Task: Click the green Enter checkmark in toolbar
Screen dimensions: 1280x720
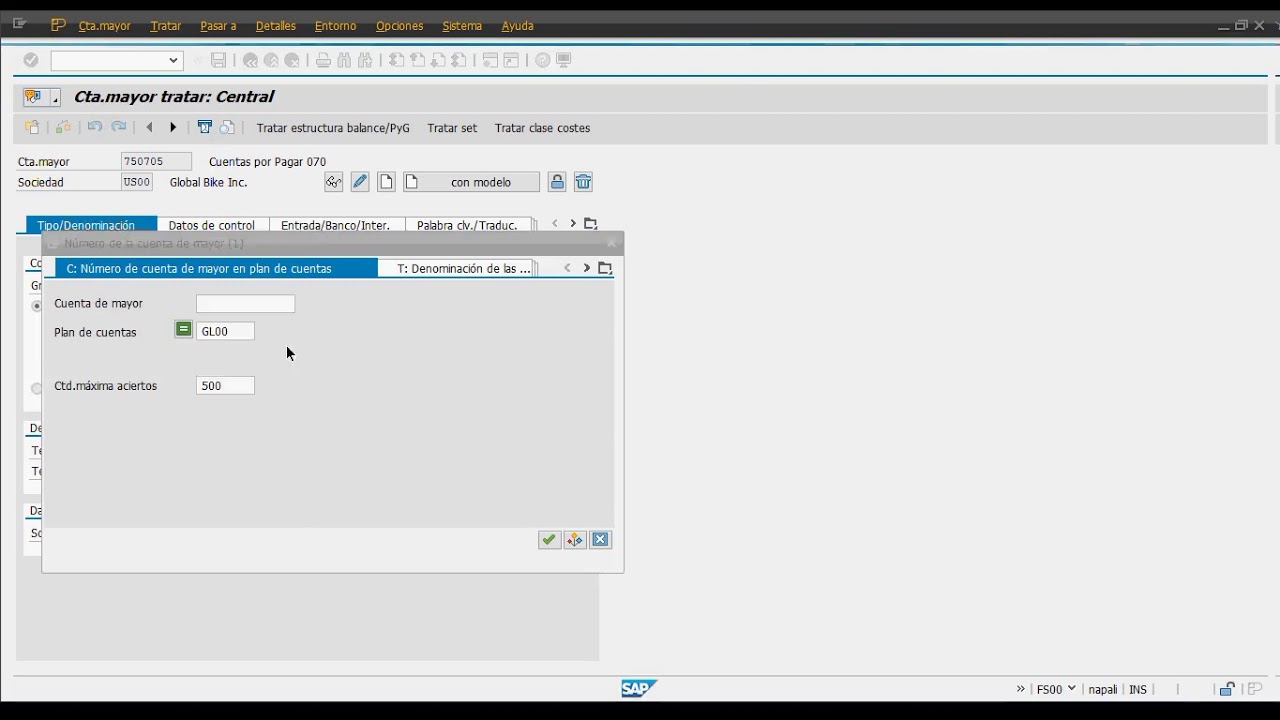Action: 31,60
